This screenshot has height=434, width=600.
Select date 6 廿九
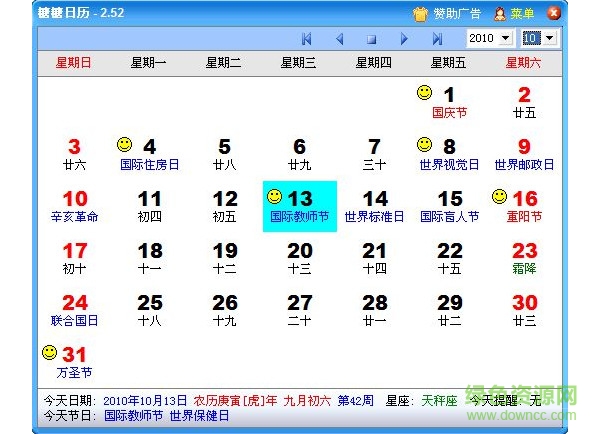click(x=299, y=155)
